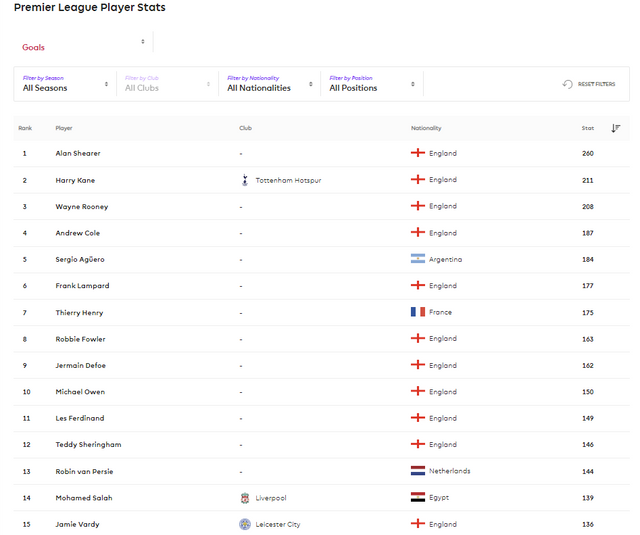Screen dimensions: 640x535
Task: Select the Harry Kane player link
Action: (x=75, y=180)
